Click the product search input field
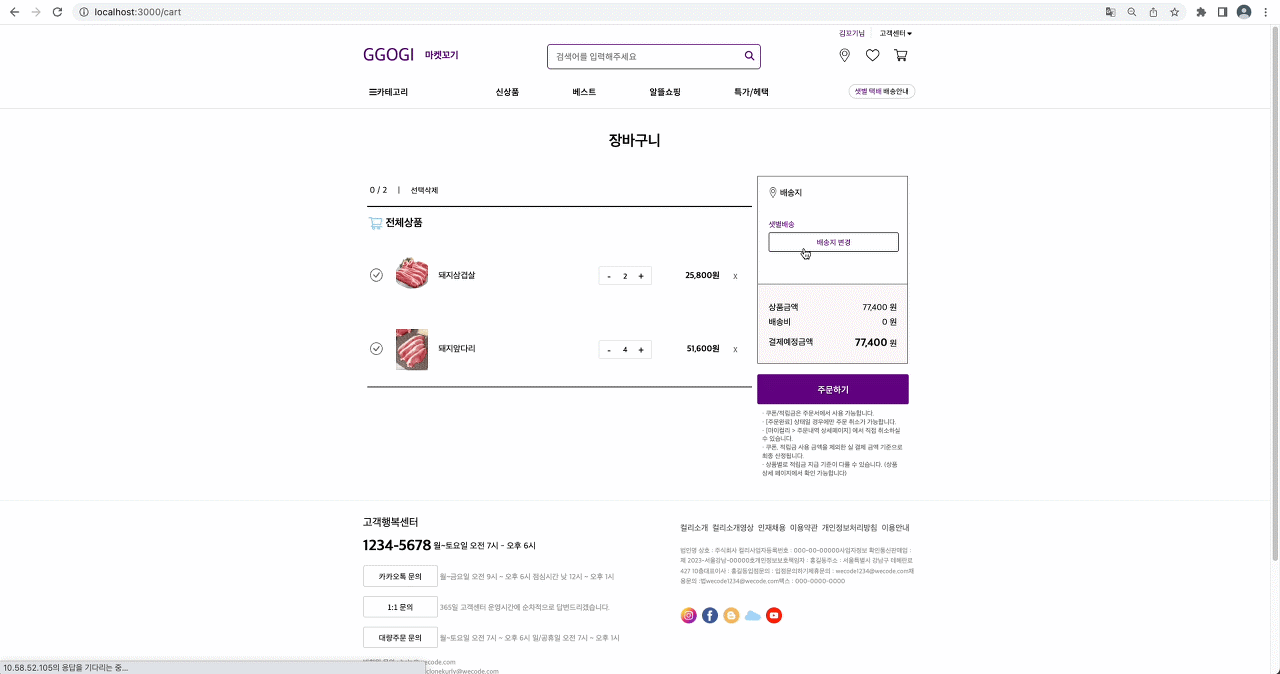The width and height of the screenshot is (1280, 674). 647,57
